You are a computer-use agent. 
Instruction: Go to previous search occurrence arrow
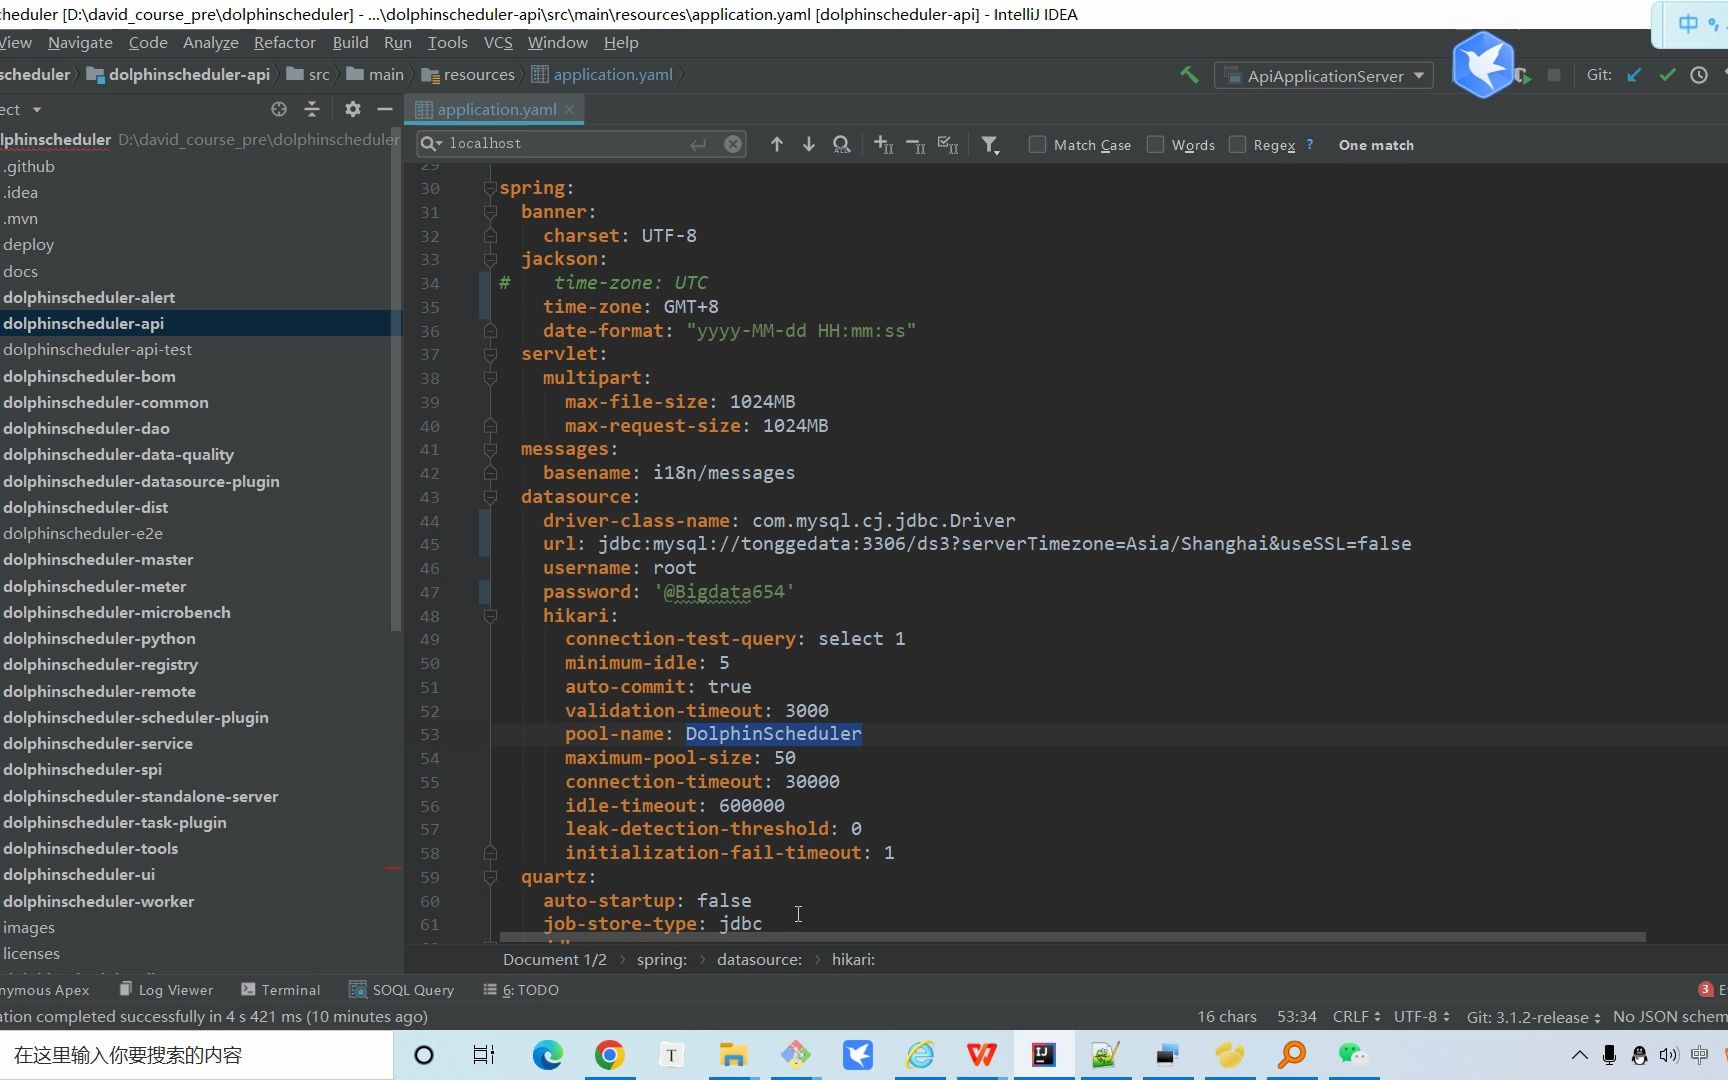(x=777, y=145)
